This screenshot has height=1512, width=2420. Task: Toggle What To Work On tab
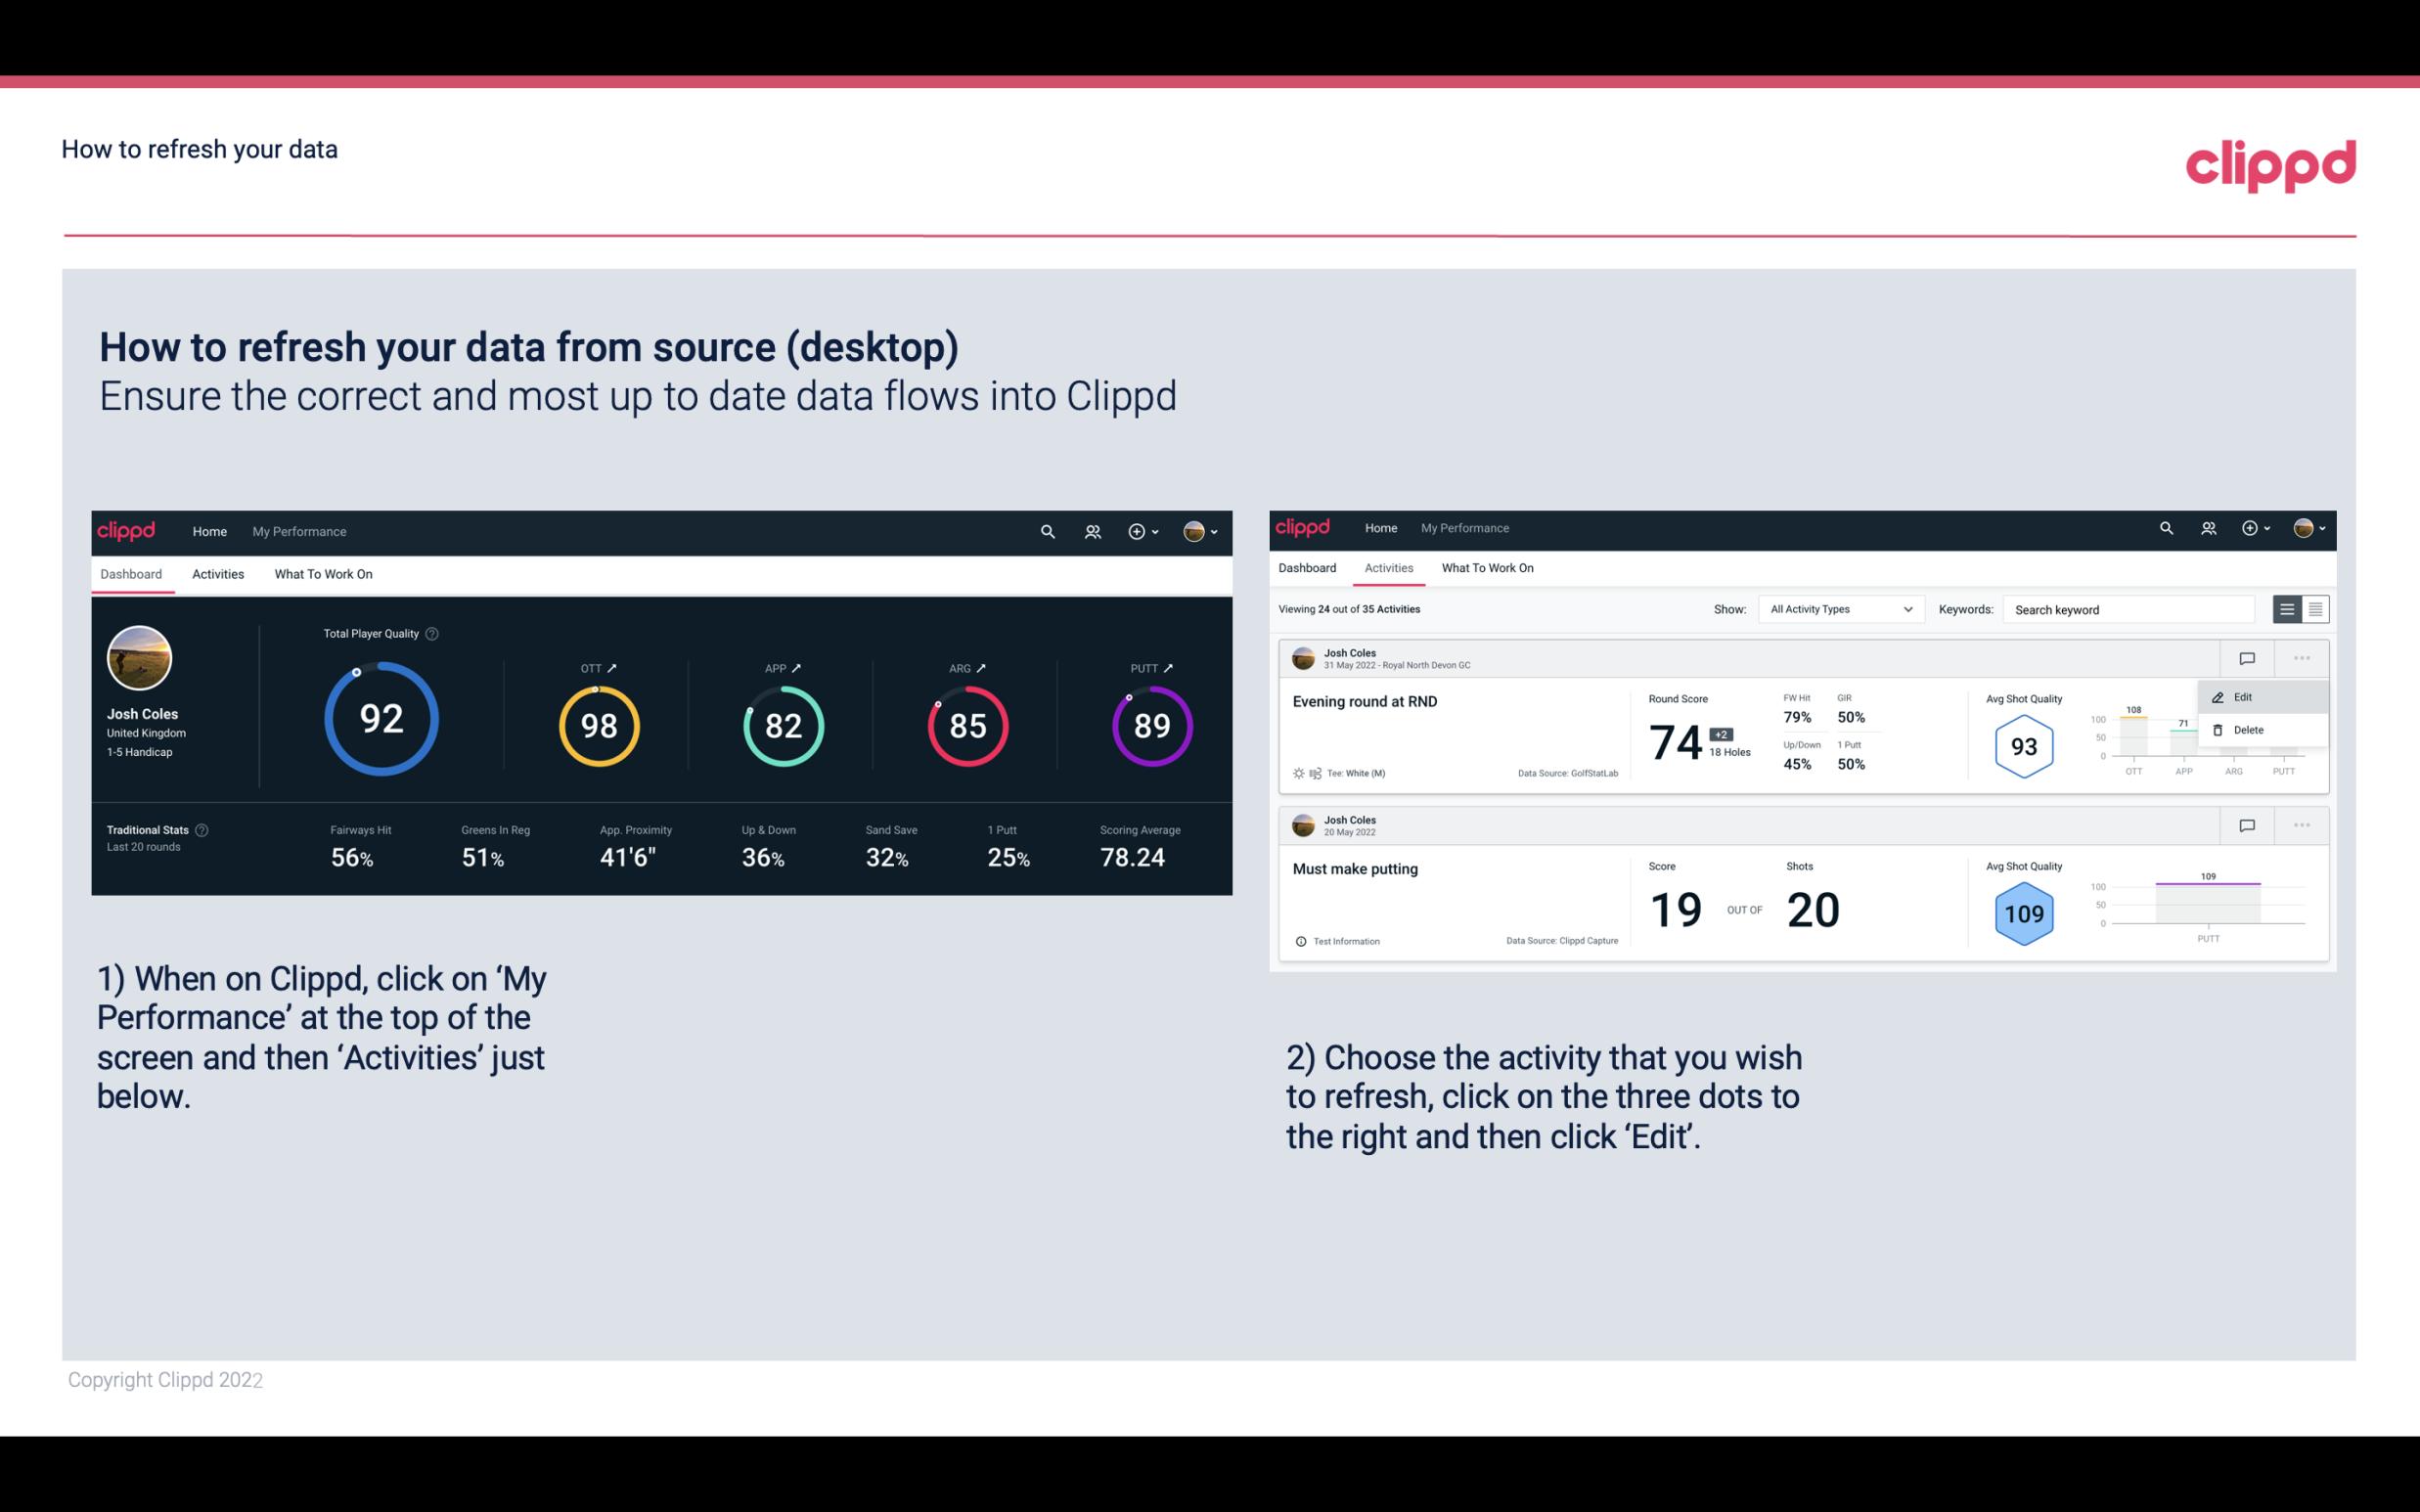[323, 573]
